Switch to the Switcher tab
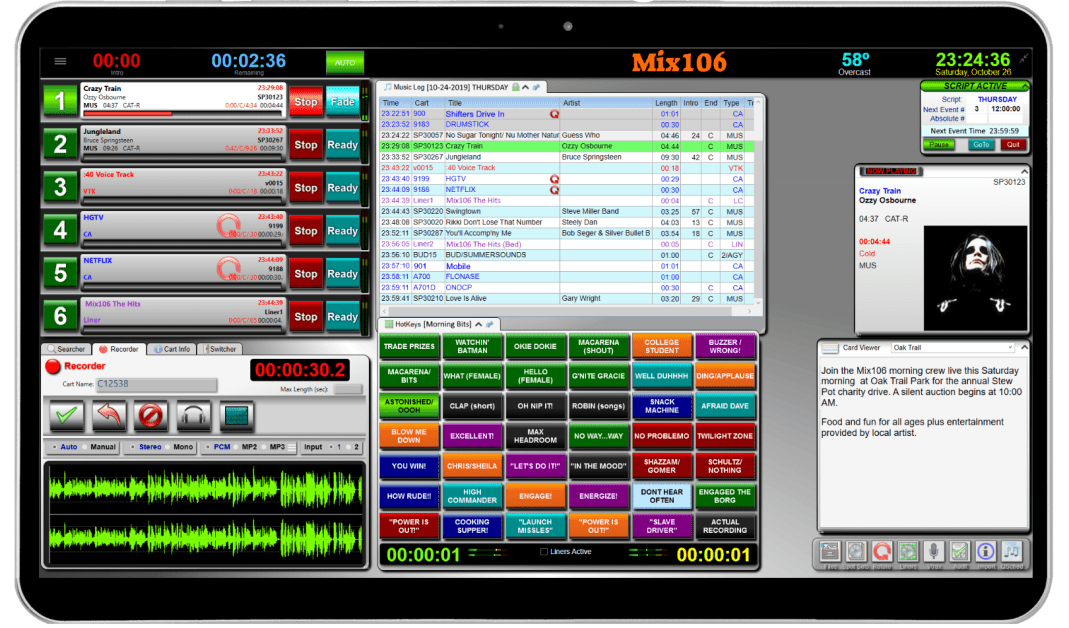 [220, 348]
